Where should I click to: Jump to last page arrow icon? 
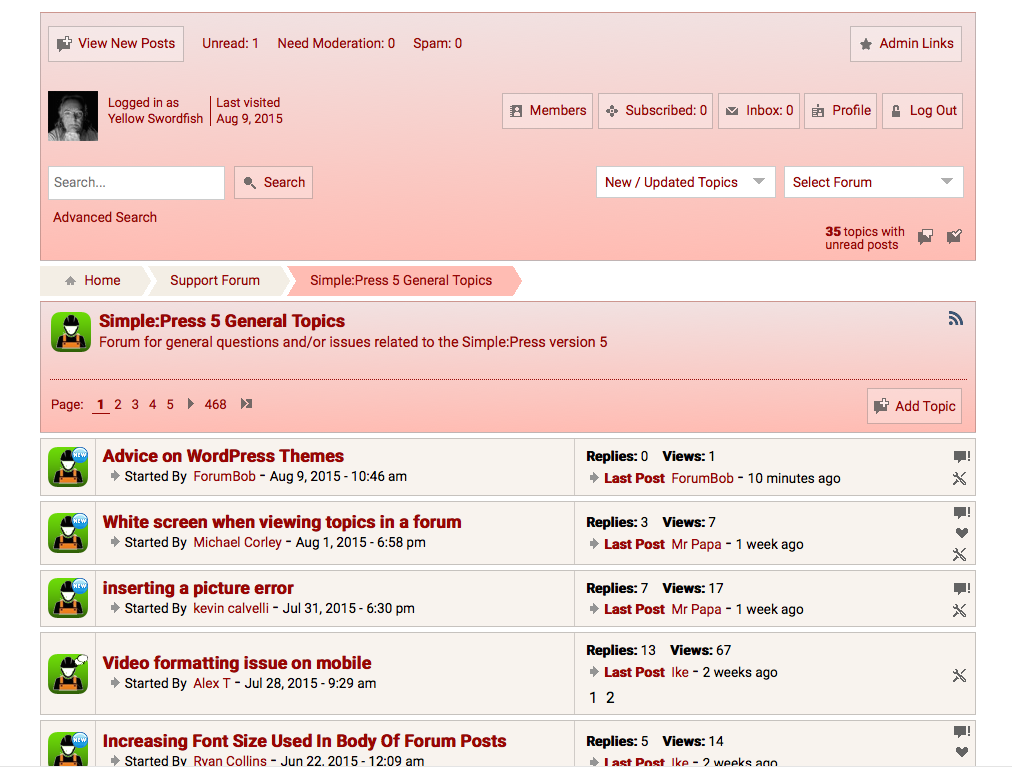[246, 404]
